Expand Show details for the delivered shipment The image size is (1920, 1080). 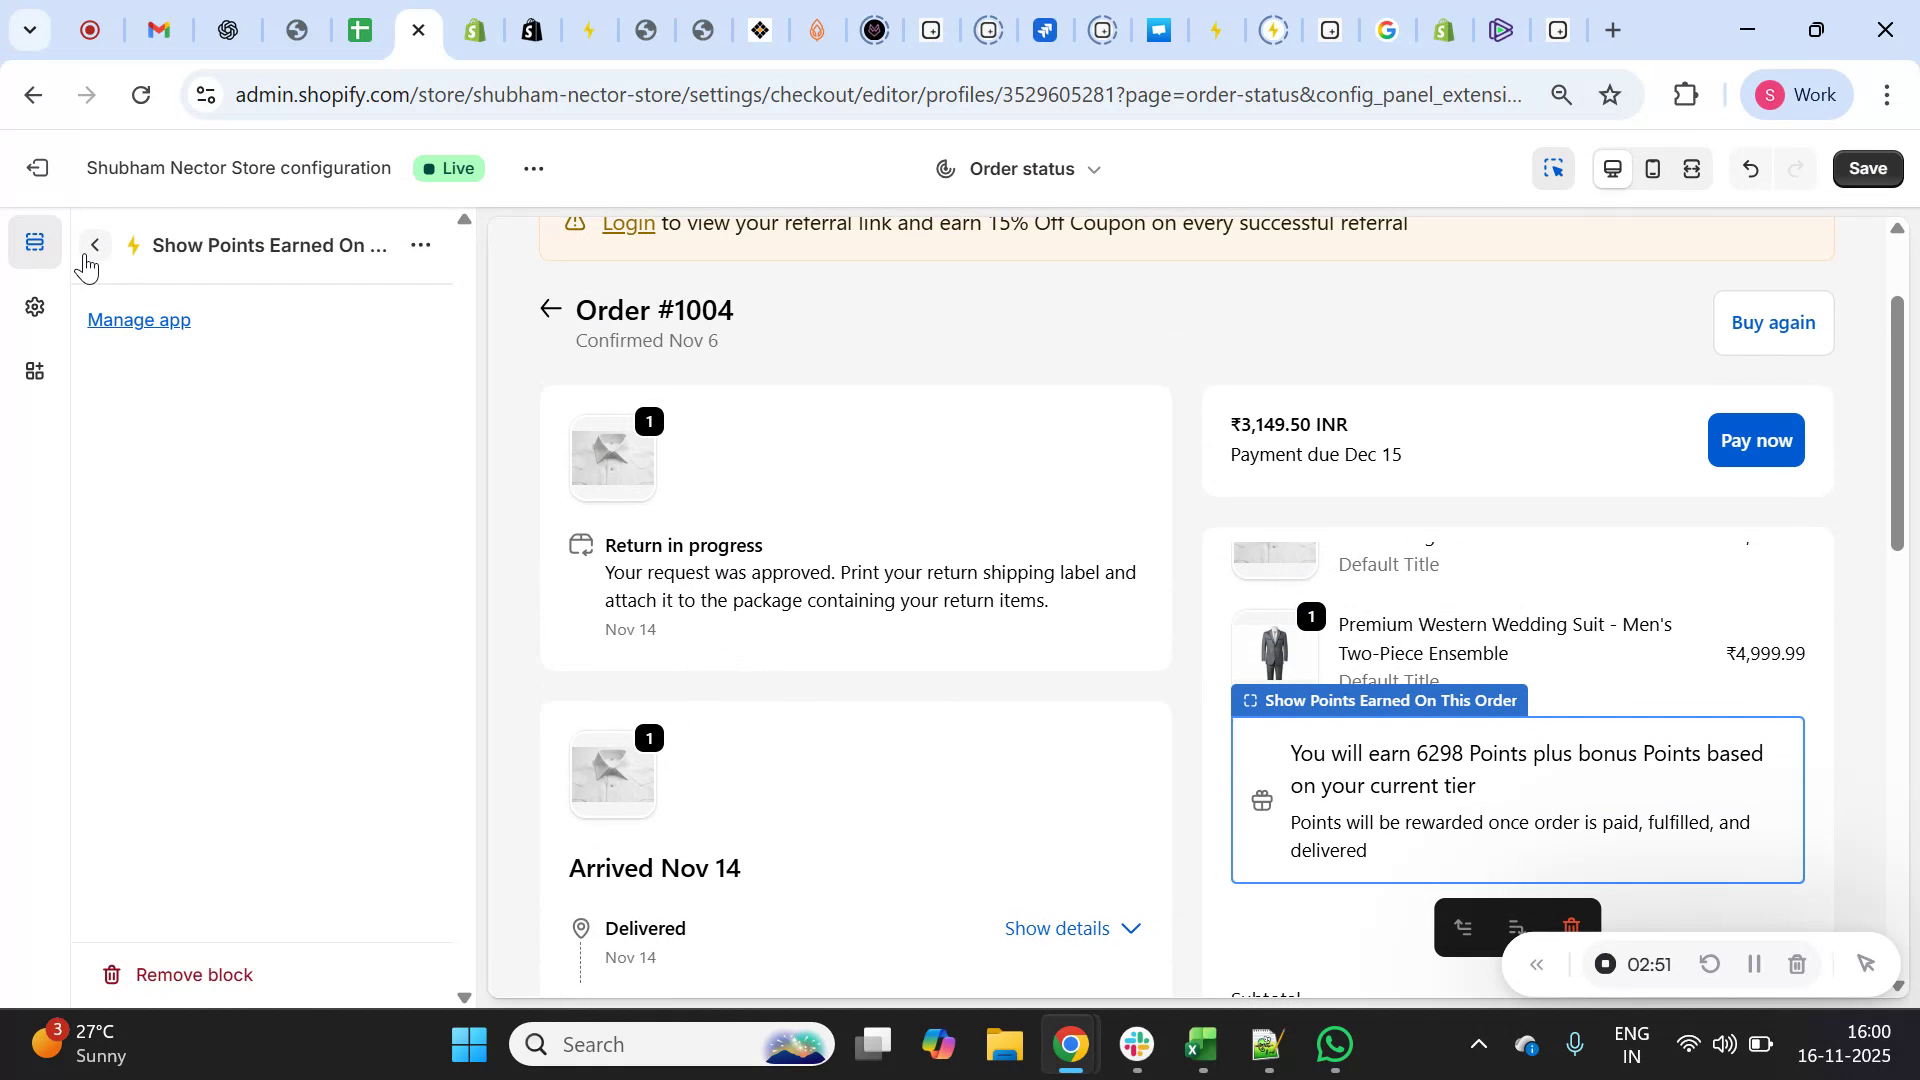pyautogui.click(x=1071, y=928)
